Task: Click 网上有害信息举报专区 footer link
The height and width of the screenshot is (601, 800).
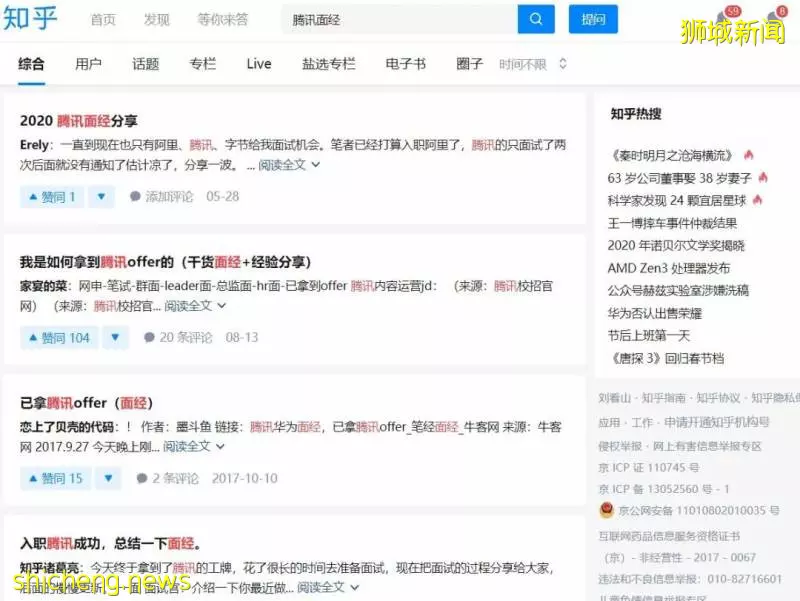Action: [707, 446]
